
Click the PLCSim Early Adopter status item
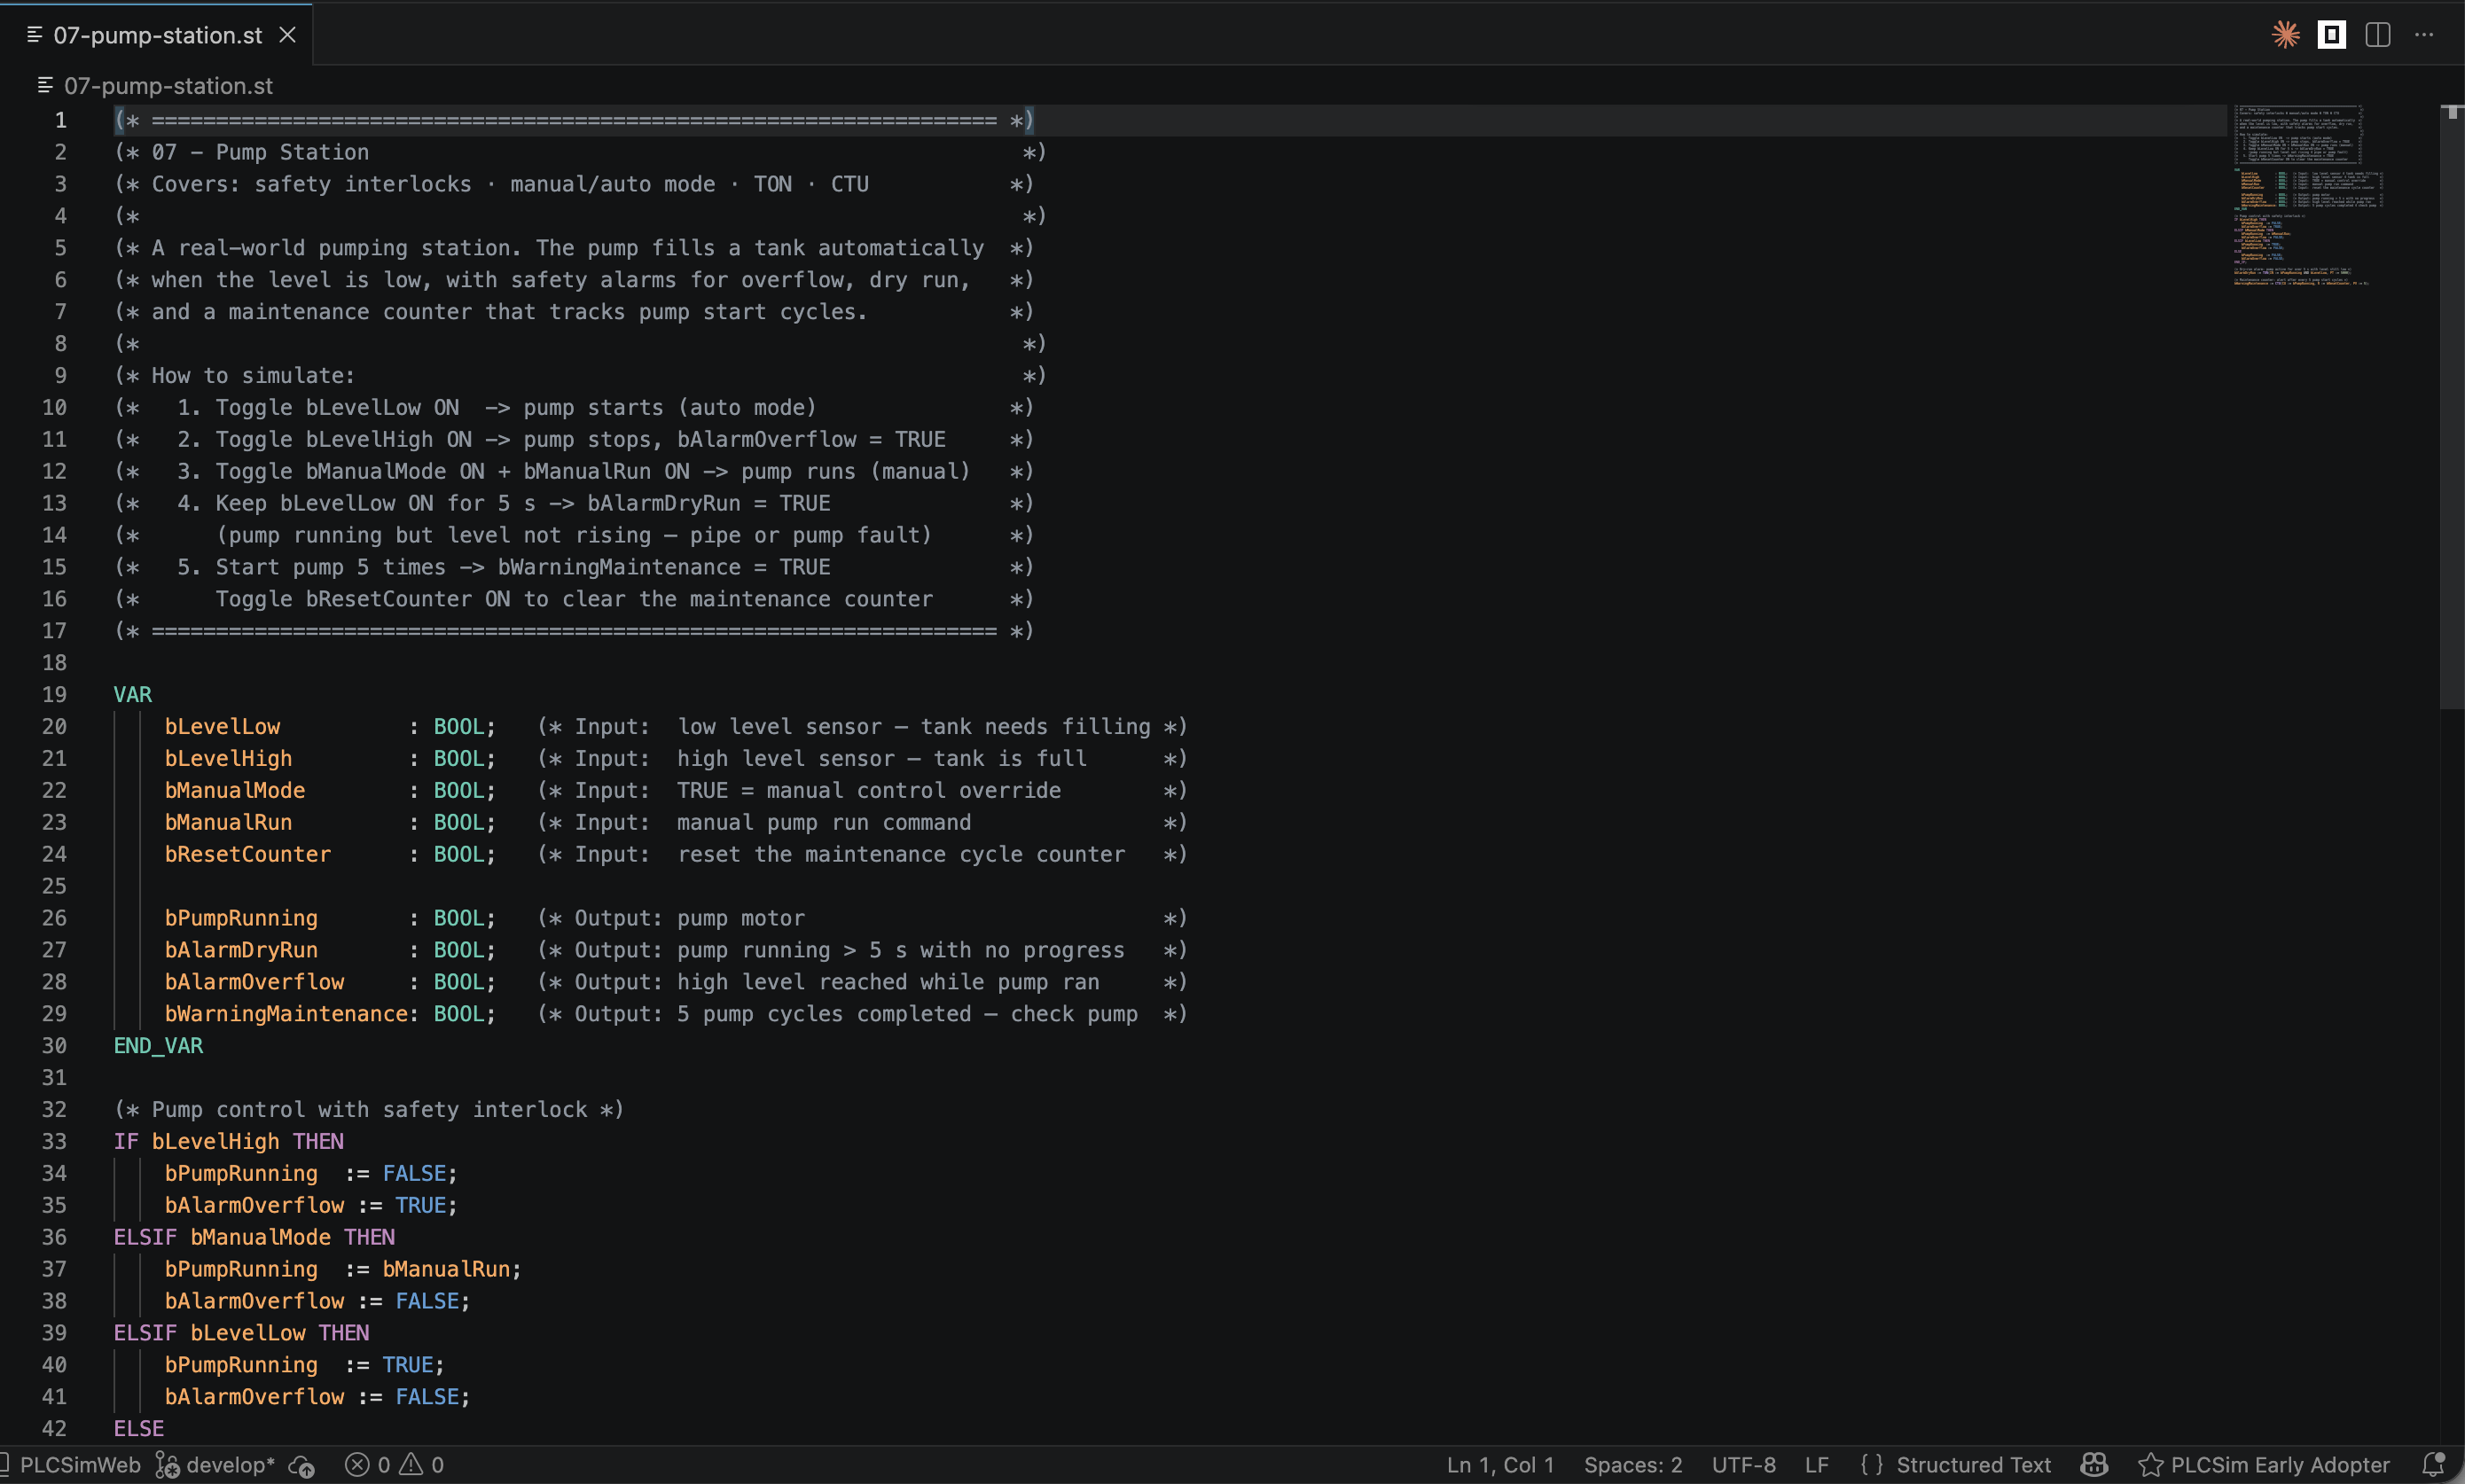click(x=2279, y=1465)
